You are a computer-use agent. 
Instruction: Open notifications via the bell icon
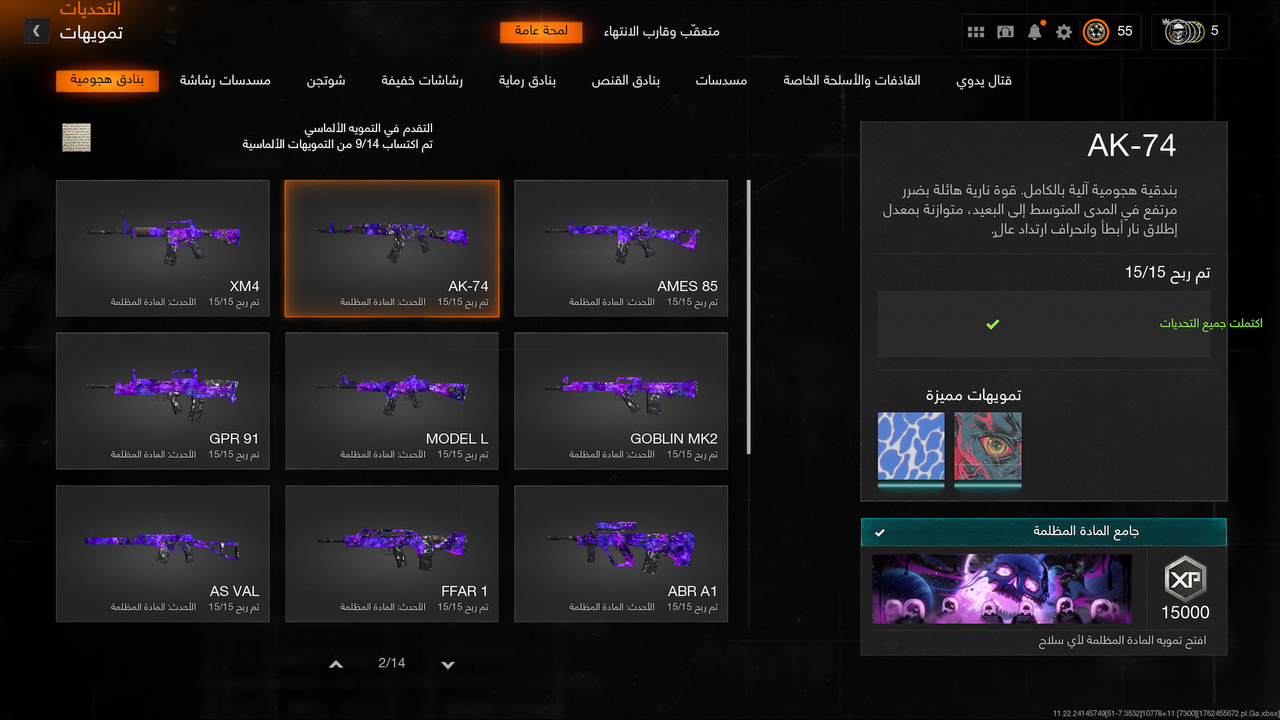[1034, 31]
